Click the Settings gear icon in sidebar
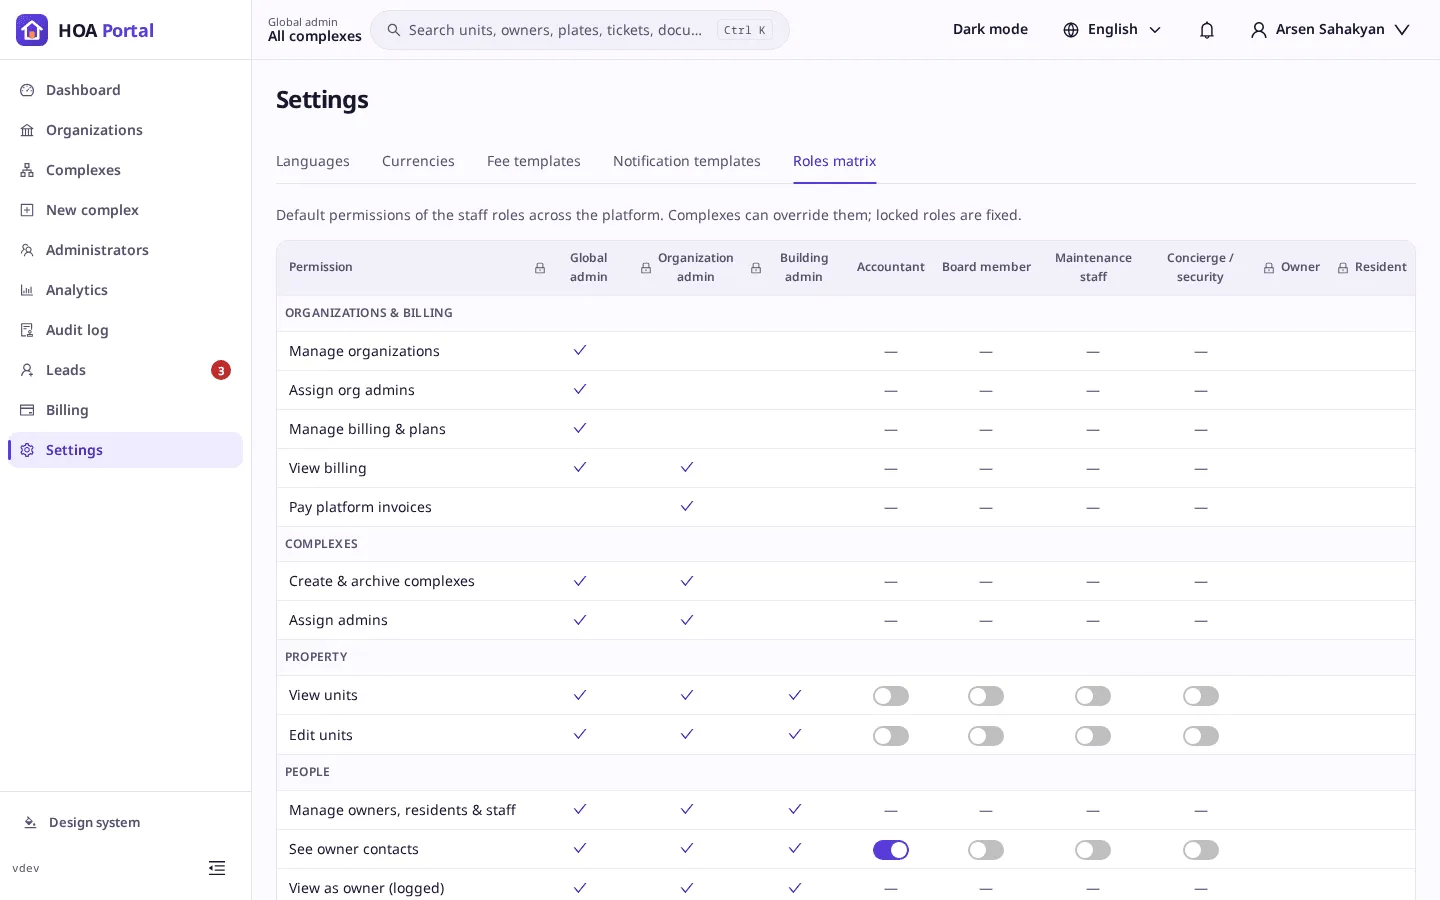The width and height of the screenshot is (1440, 900). pos(27,450)
